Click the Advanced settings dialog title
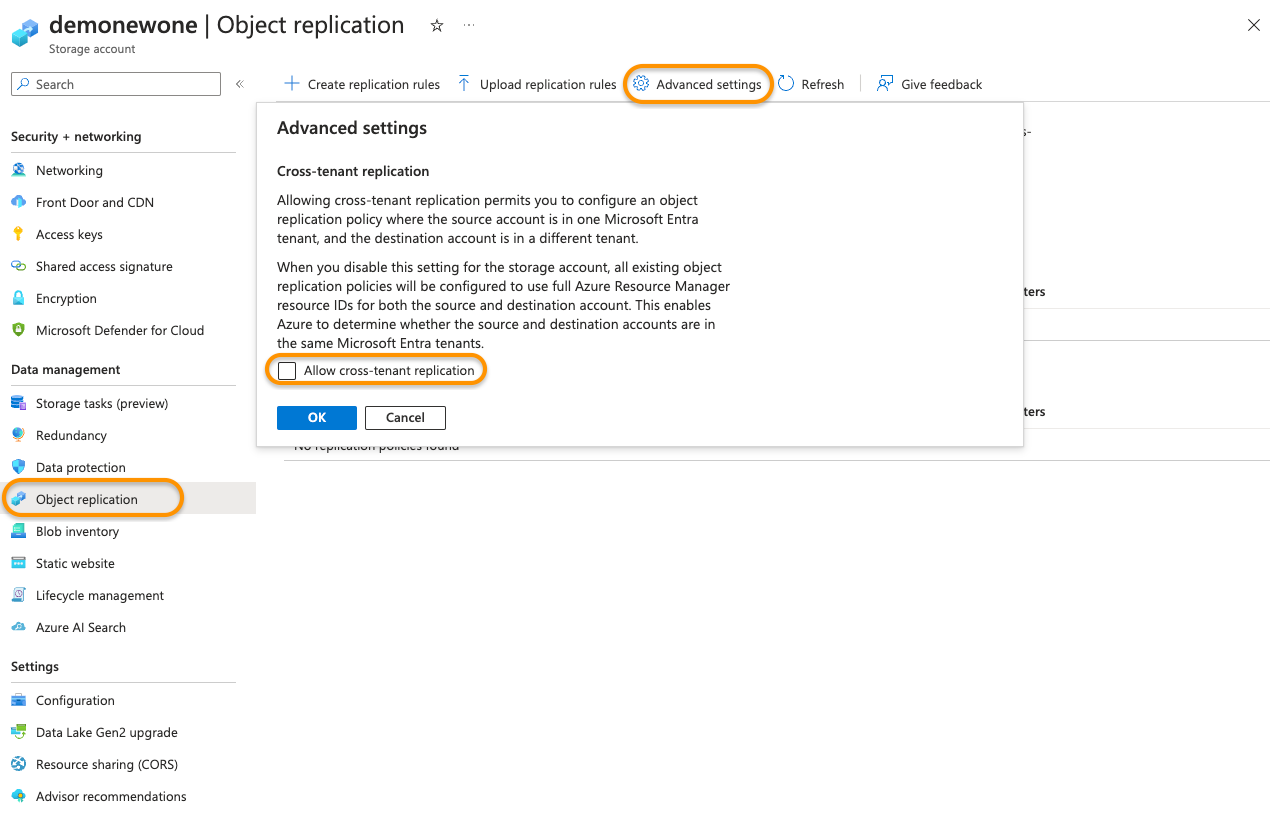This screenshot has height=818, width=1276. pos(352,128)
